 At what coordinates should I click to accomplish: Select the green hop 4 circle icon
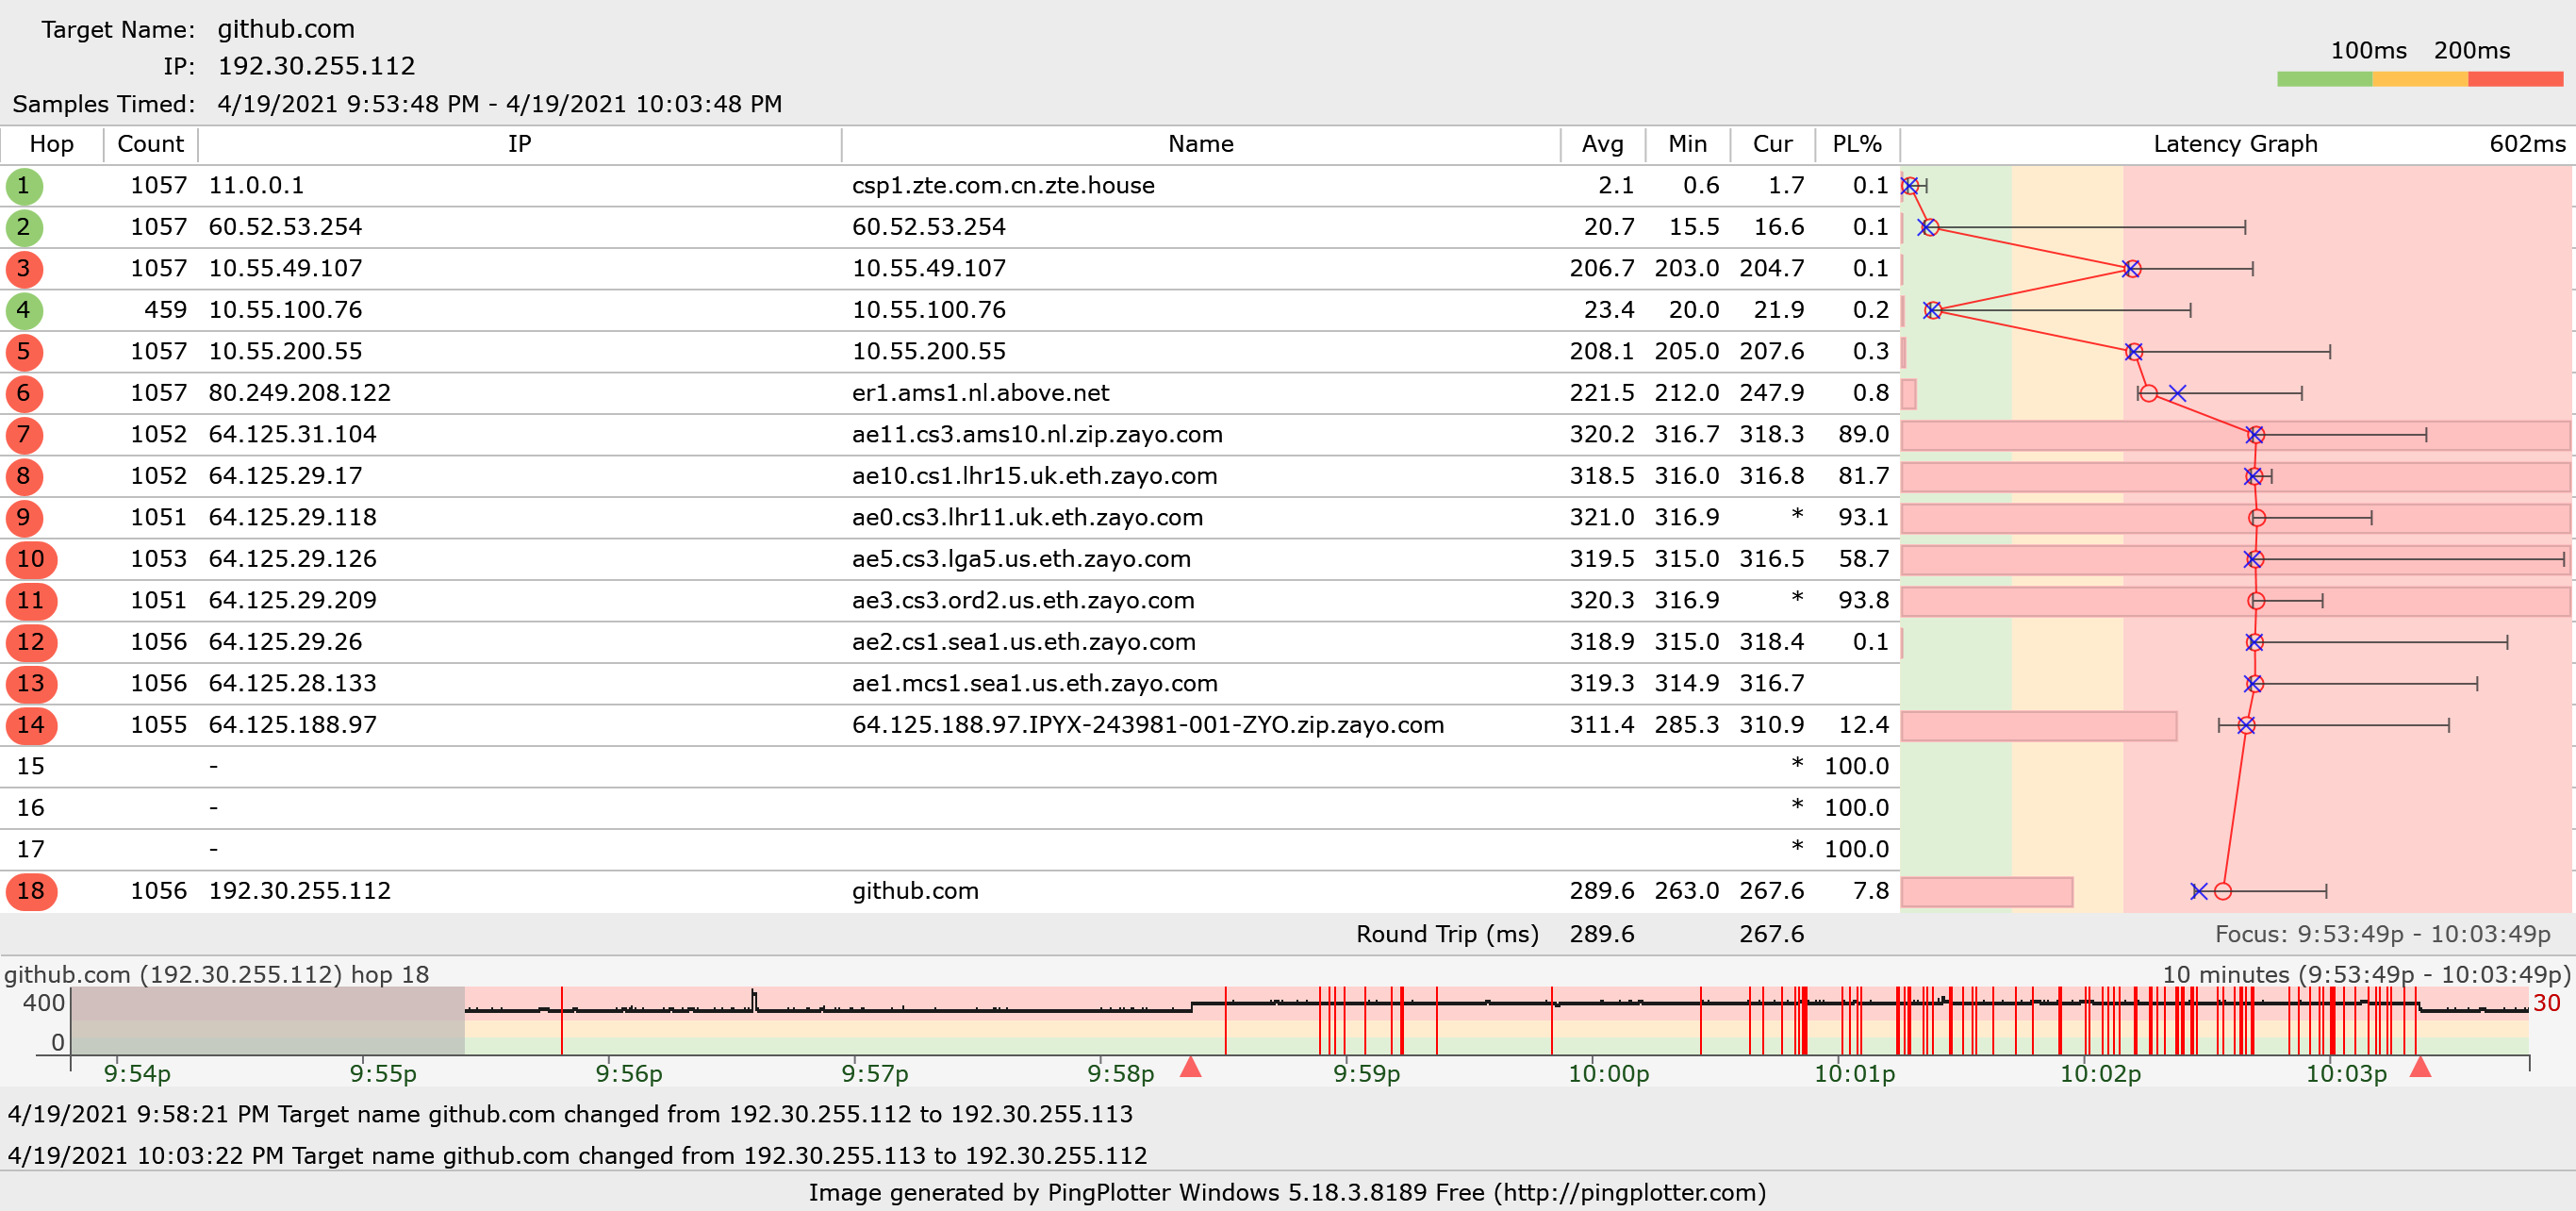pos(24,310)
